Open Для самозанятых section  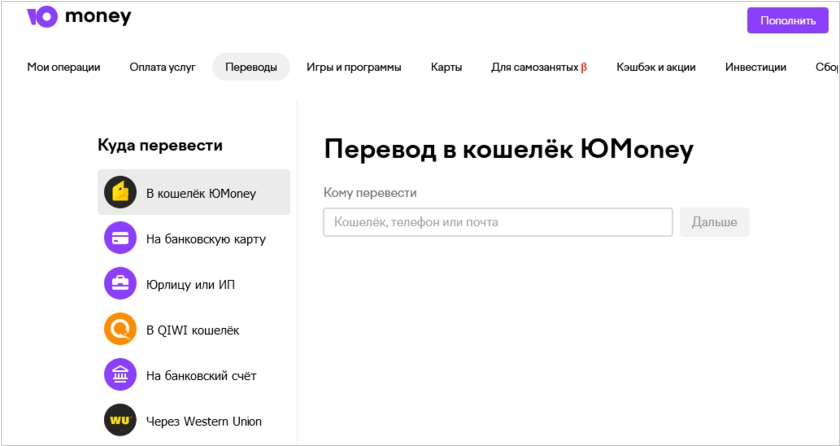coord(539,67)
